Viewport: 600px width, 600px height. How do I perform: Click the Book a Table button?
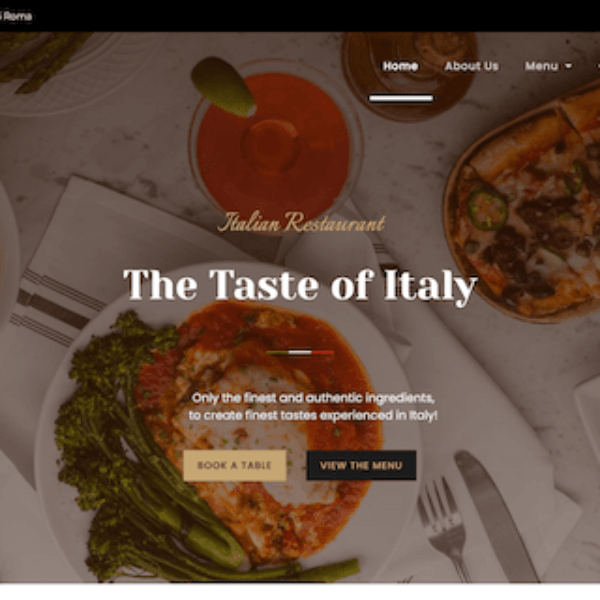pyautogui.click(x=235, y=465)
